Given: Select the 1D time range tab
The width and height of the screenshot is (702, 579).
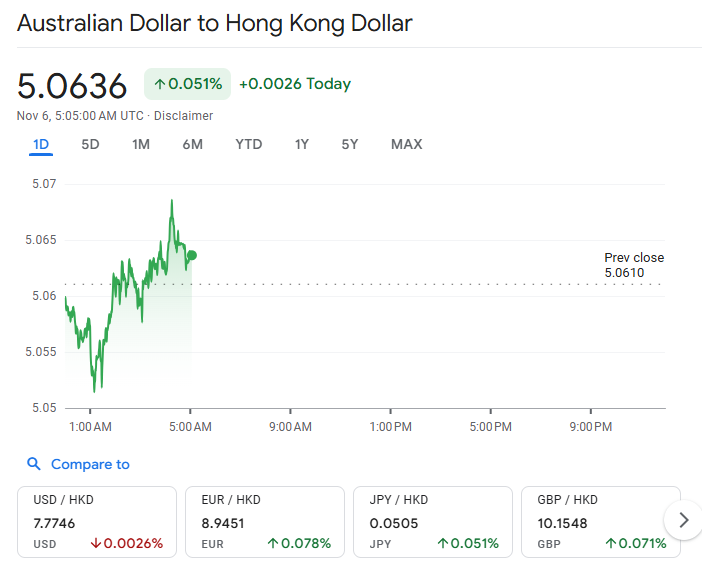Looking at the screenshot, I should tap(41, 144).
